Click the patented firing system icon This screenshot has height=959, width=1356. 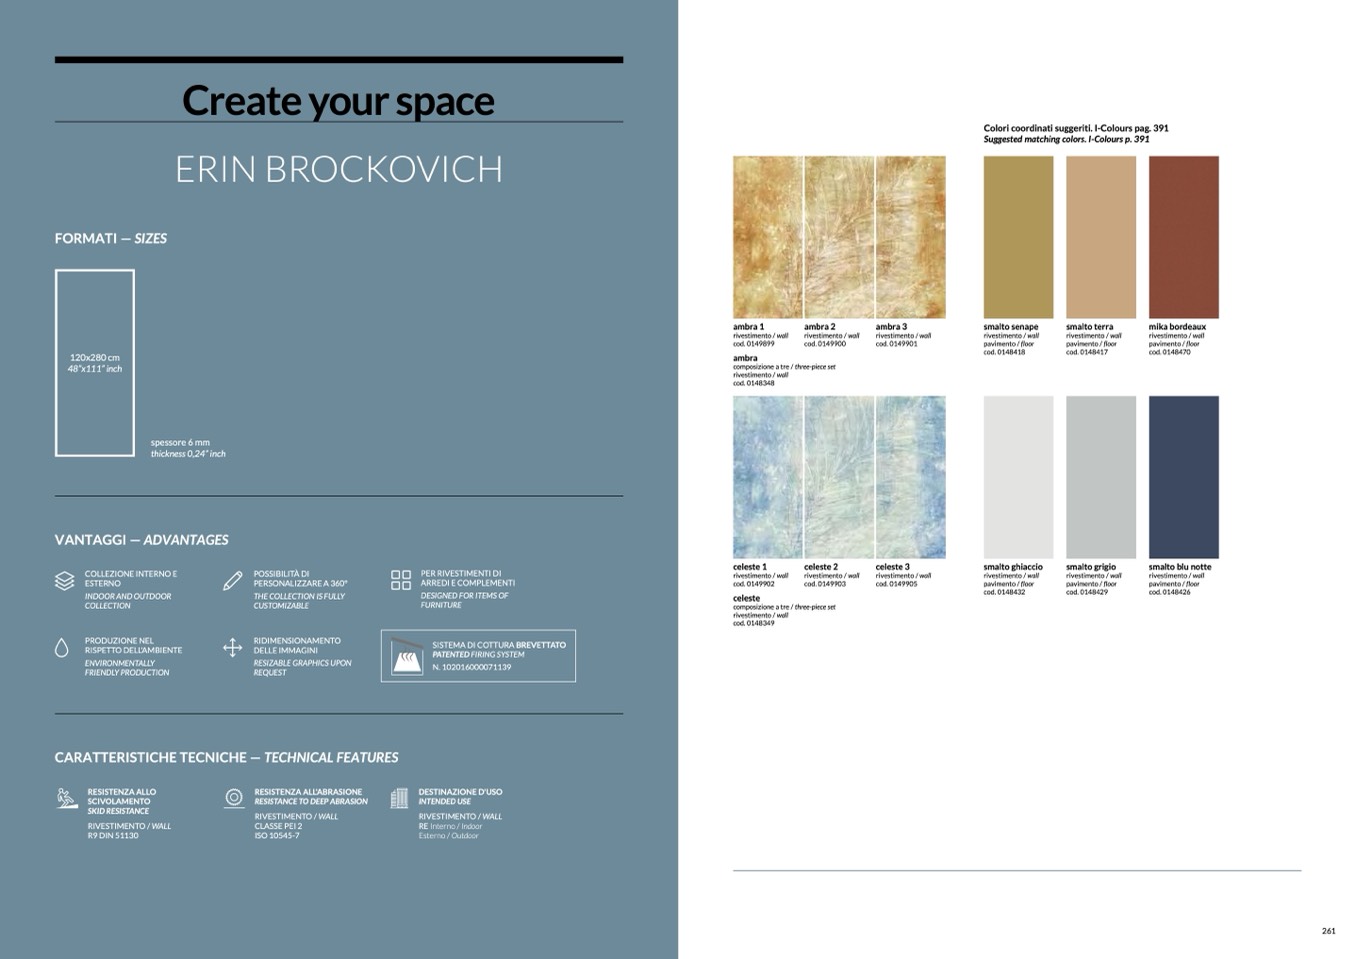[407, 656]
